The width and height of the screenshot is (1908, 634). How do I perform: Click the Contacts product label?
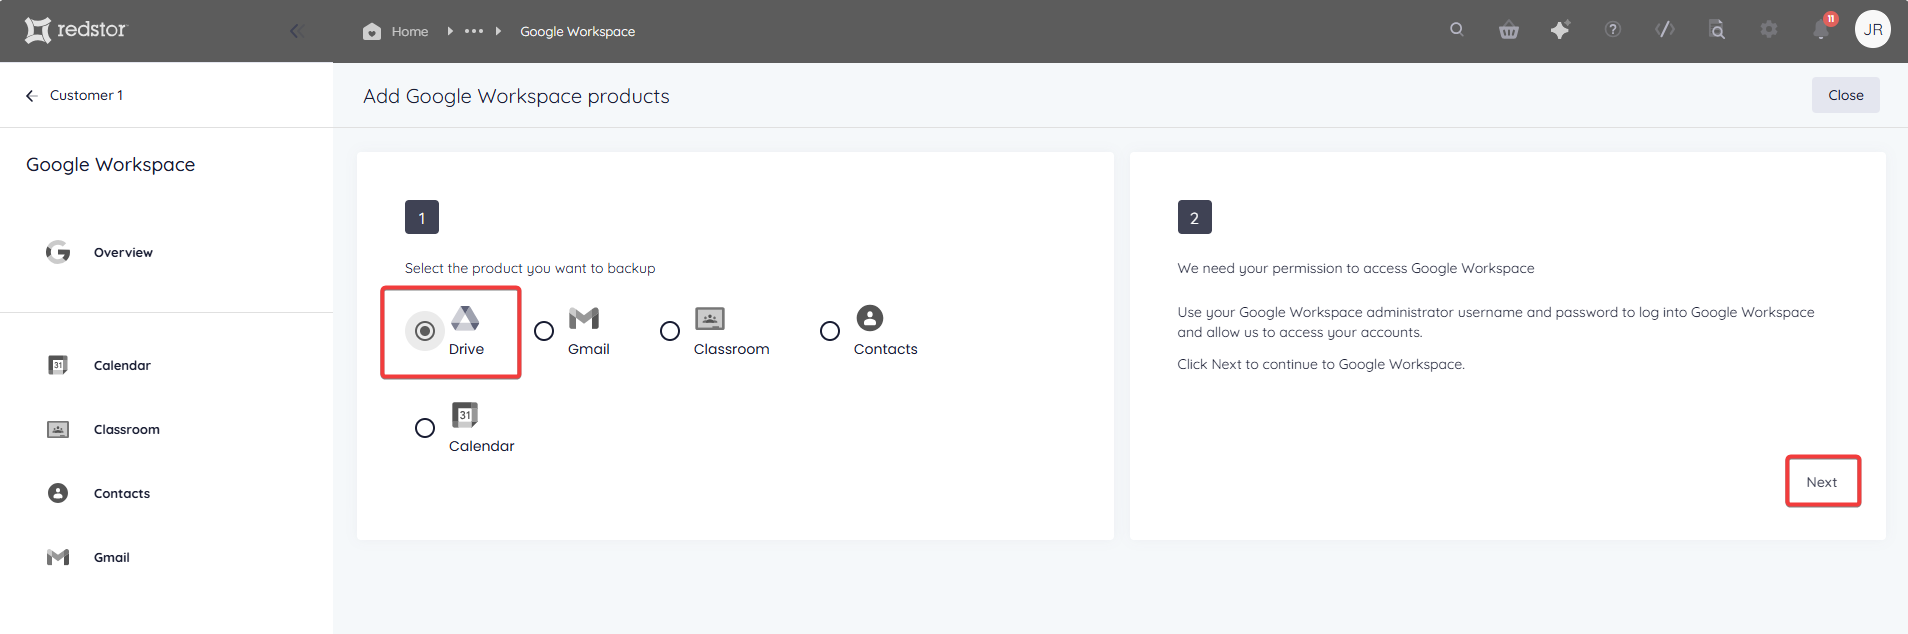(x=886, y=349)
